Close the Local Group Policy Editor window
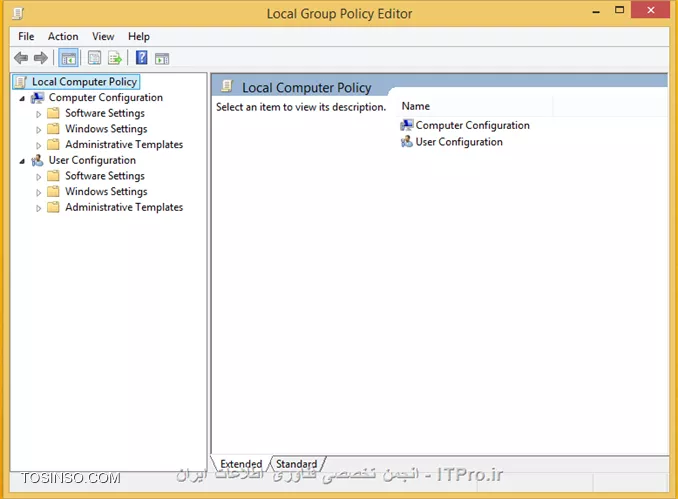The height and width of the screenshot is (499, 678). tap(651, 10)
